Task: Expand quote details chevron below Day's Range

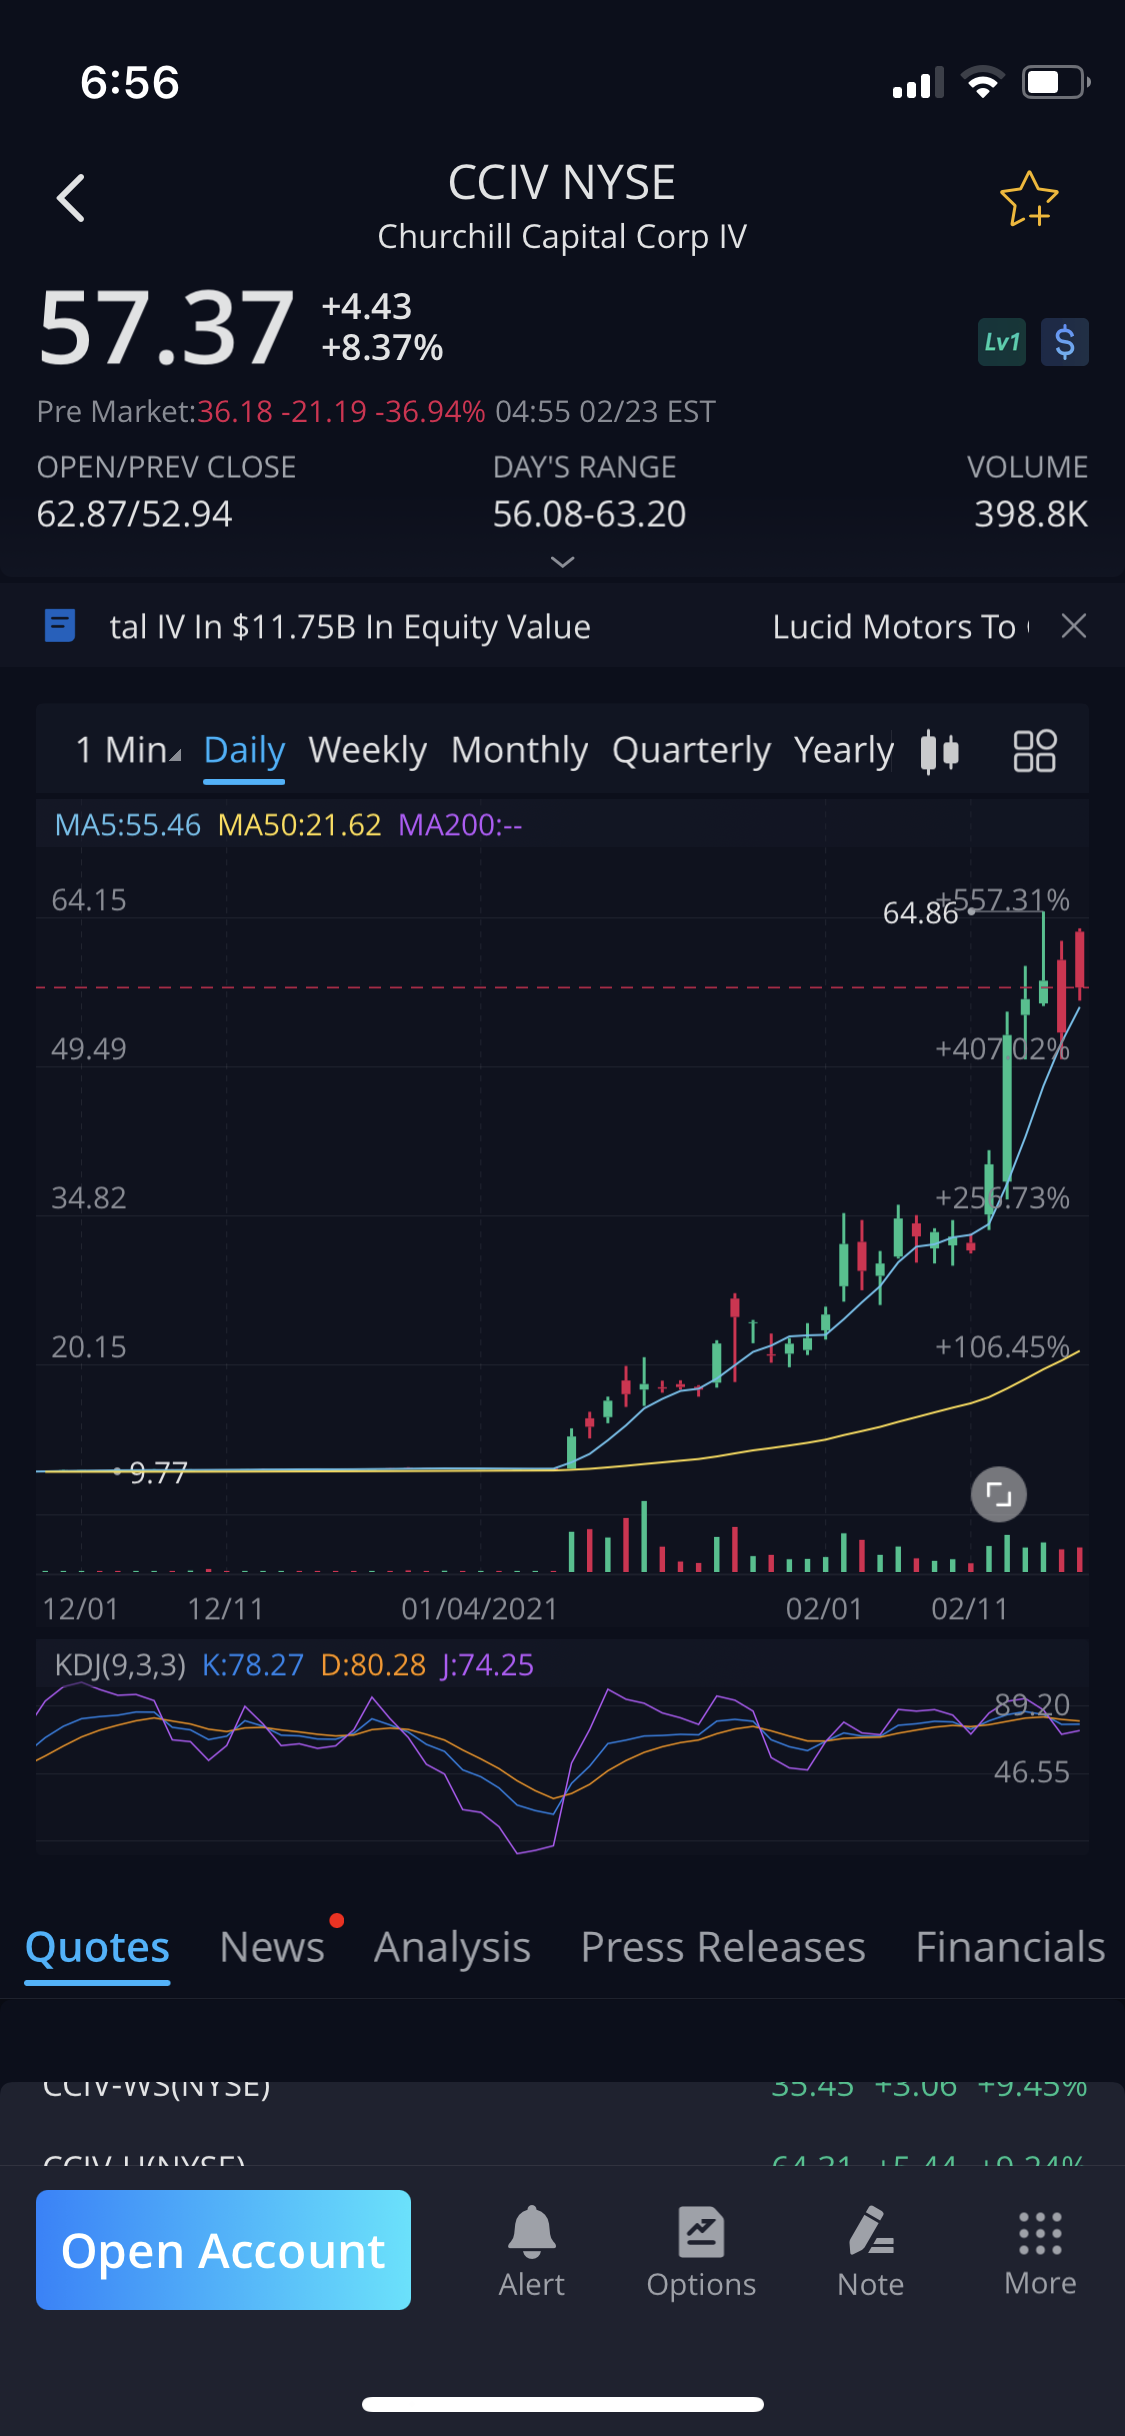Action: coord(563,562)
